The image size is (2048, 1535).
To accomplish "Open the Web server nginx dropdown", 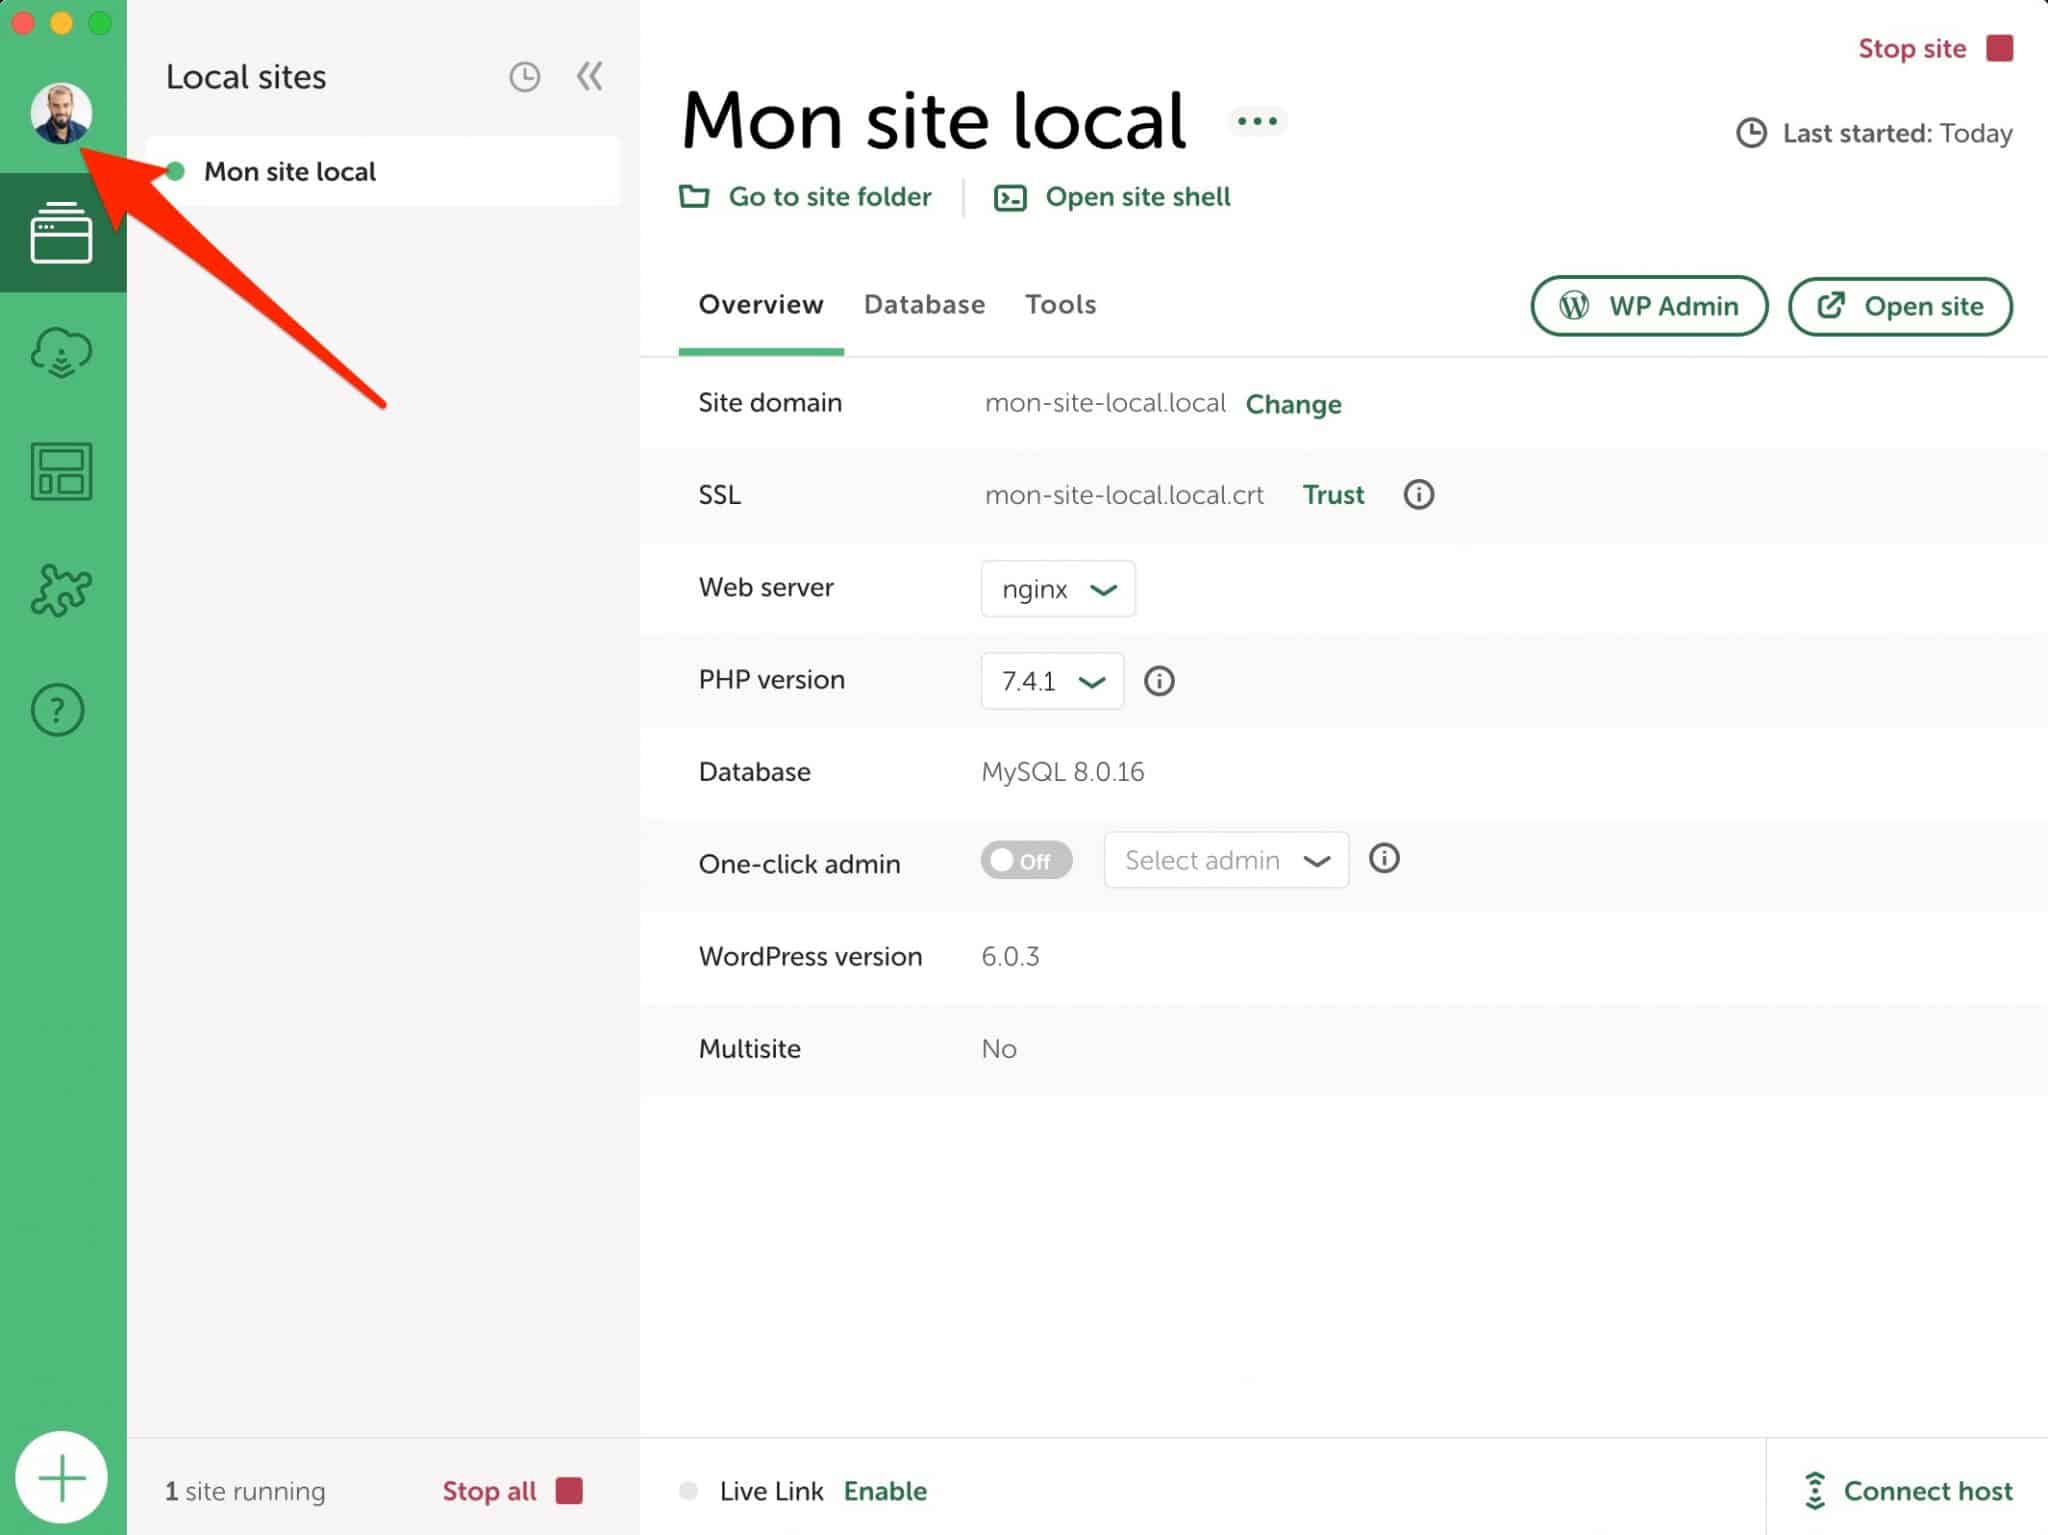I will [1058, 589].
